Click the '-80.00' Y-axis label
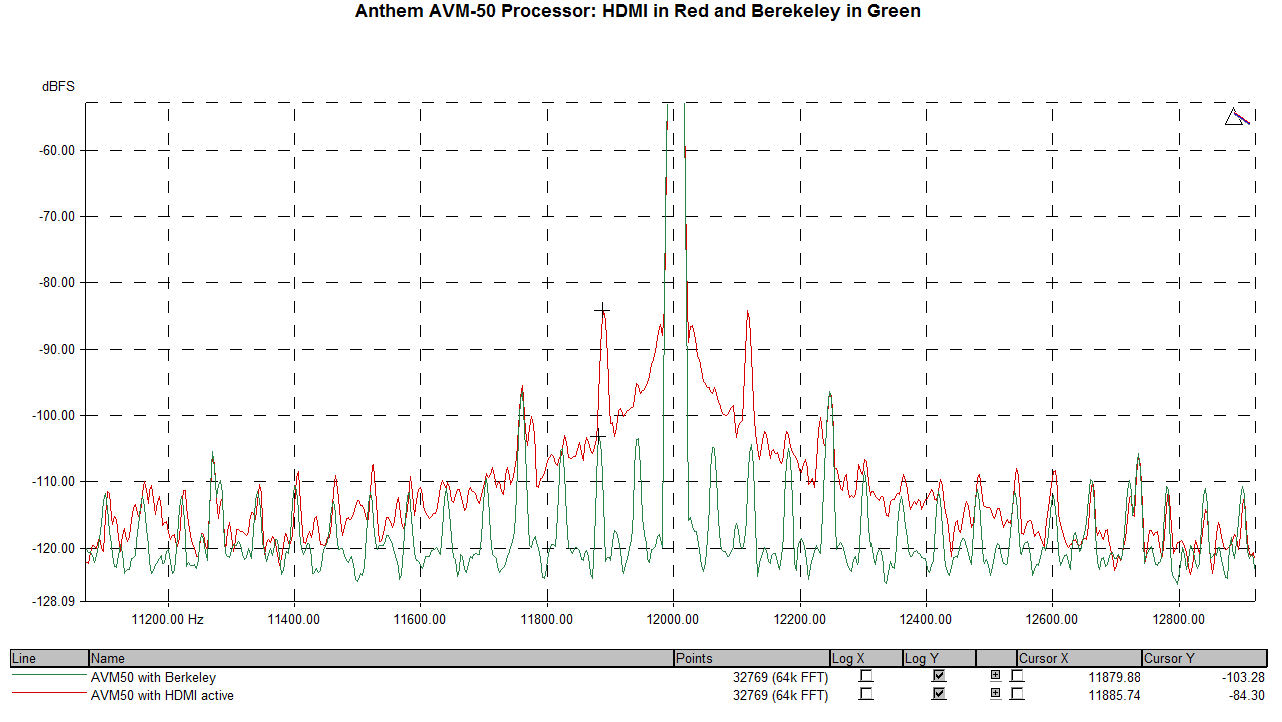 tap(57, 283)
